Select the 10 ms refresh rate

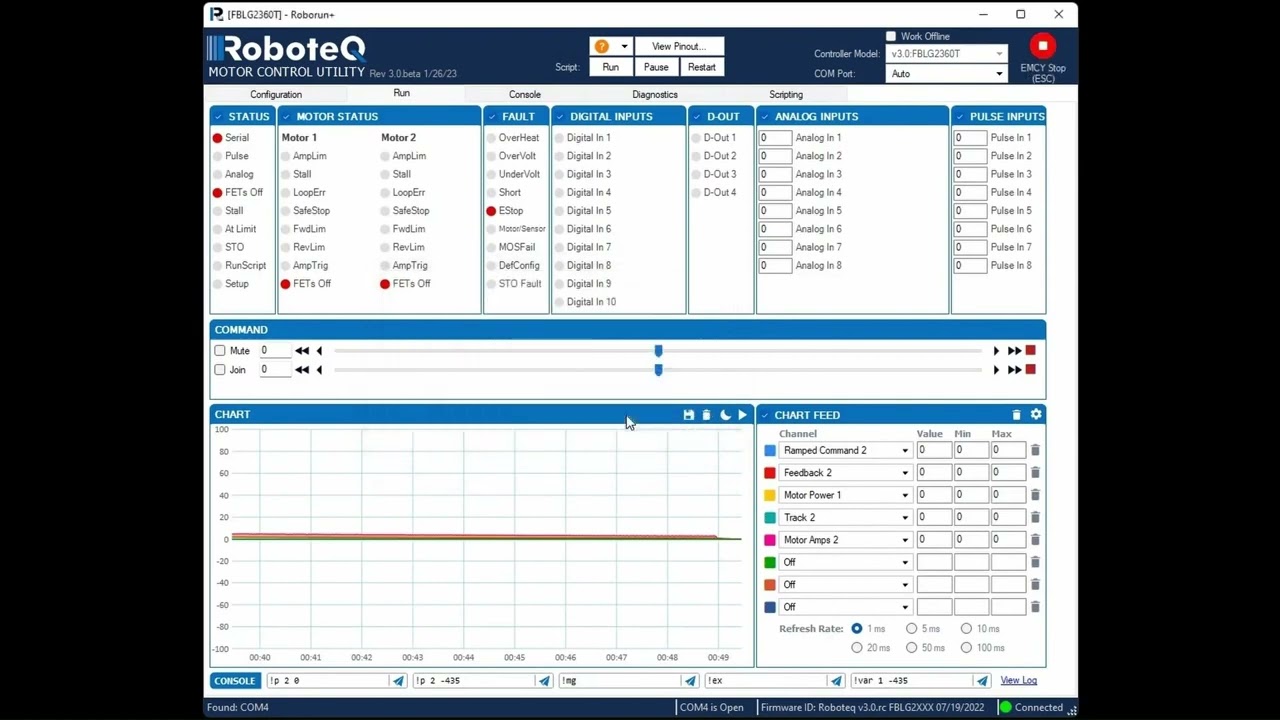966,629
